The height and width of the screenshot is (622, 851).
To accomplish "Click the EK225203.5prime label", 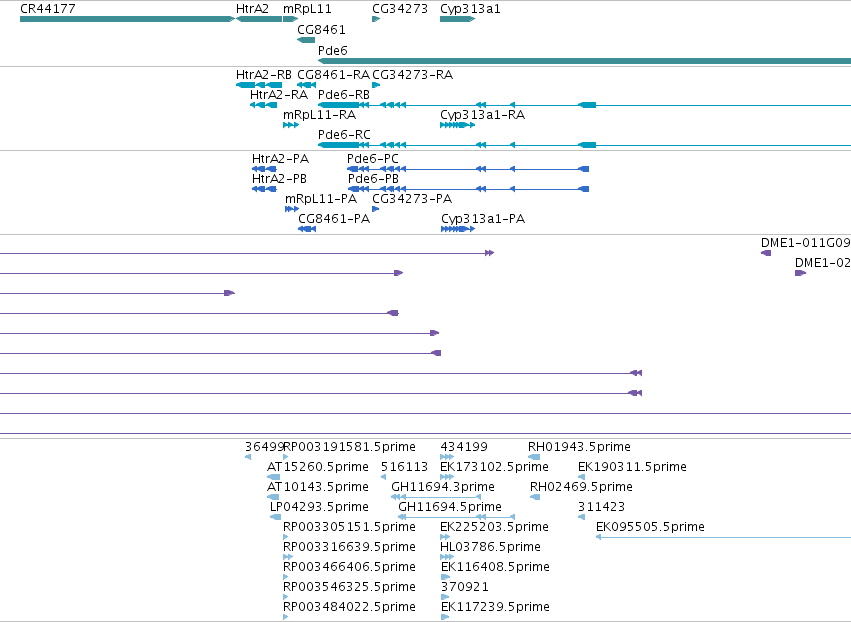I will pos(494,527).
